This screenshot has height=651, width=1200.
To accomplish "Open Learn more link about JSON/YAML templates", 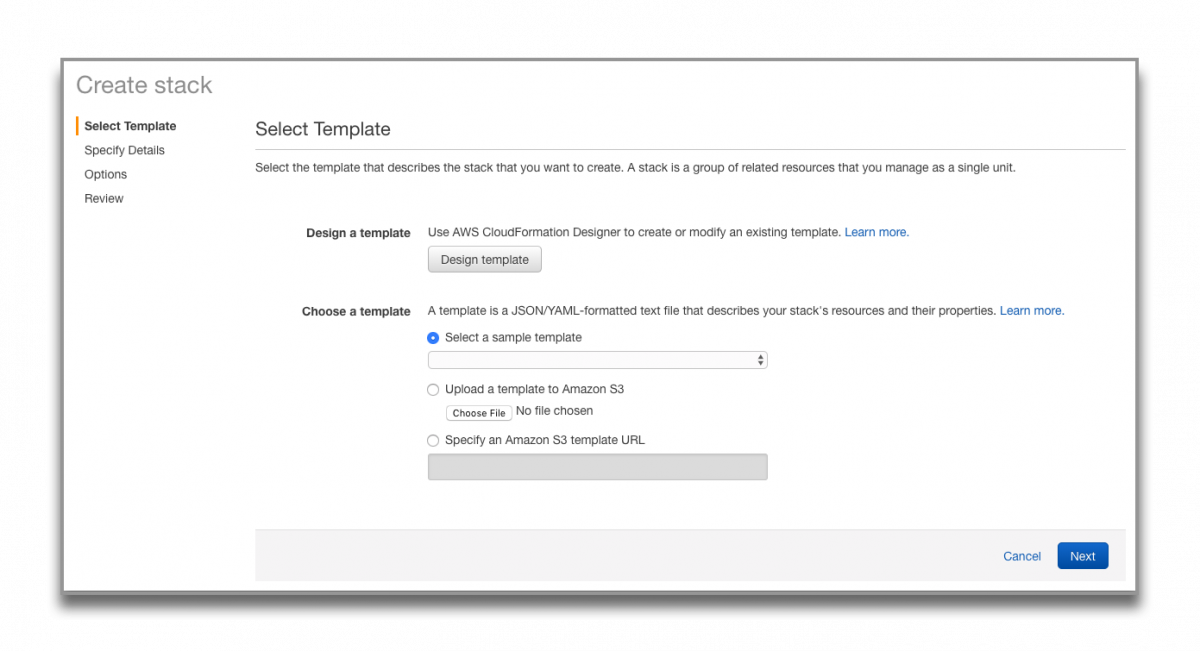I will 1031,311.
